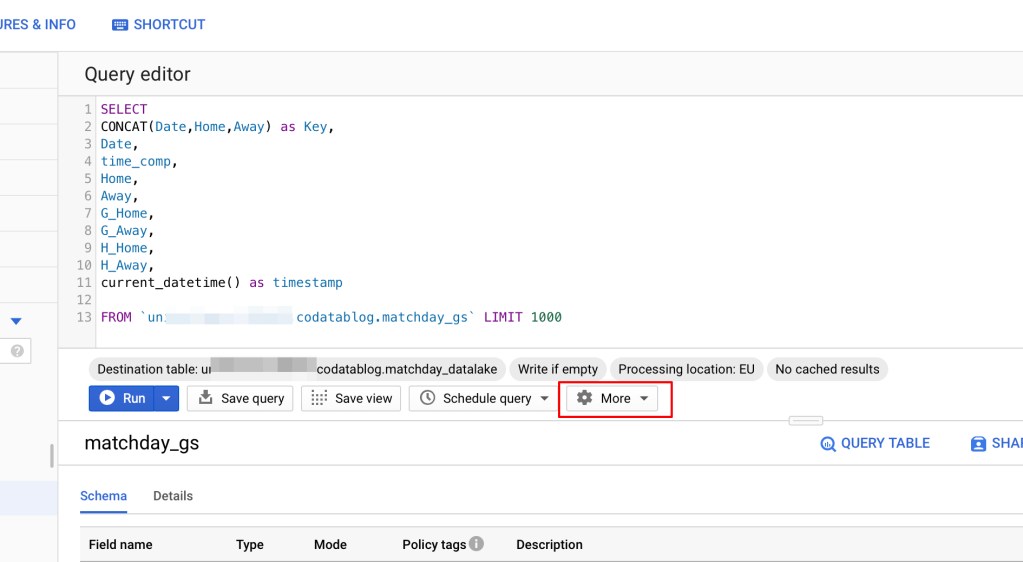Click the current_datetime() line in editor
The height and width of the screenshot is (562, 1023).
point(222,283)
